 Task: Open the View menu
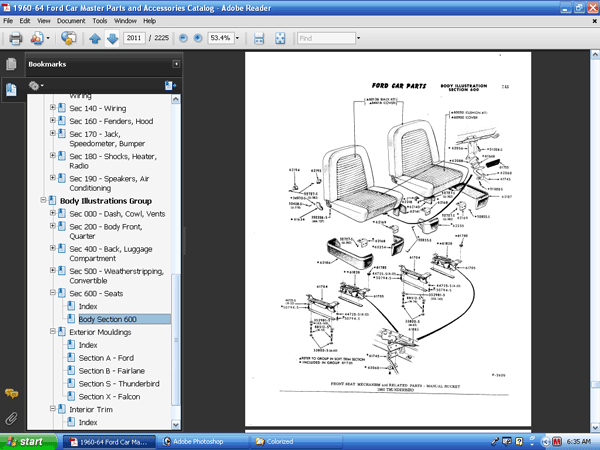[x=44, y=21]
